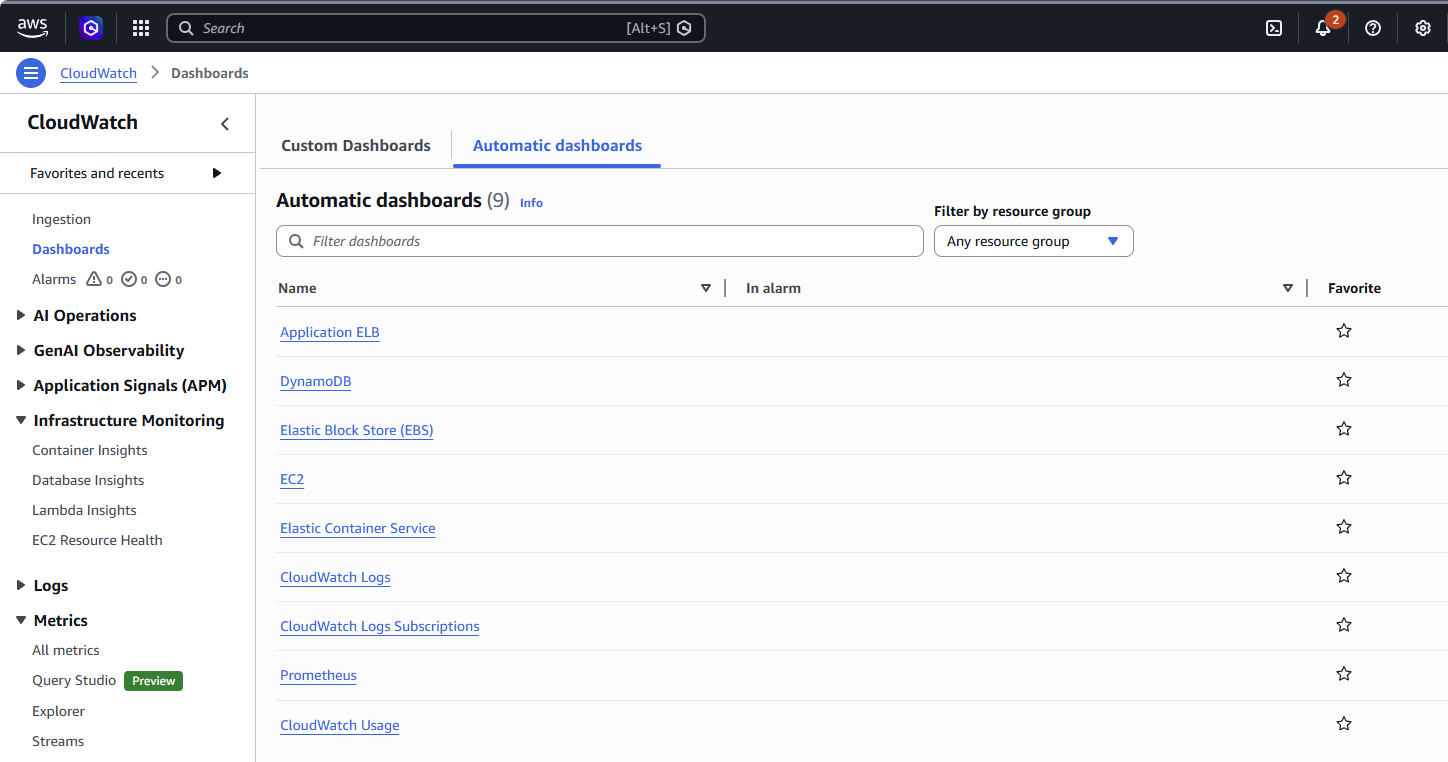Focus the top AWS Search bar

coord(436,28)
